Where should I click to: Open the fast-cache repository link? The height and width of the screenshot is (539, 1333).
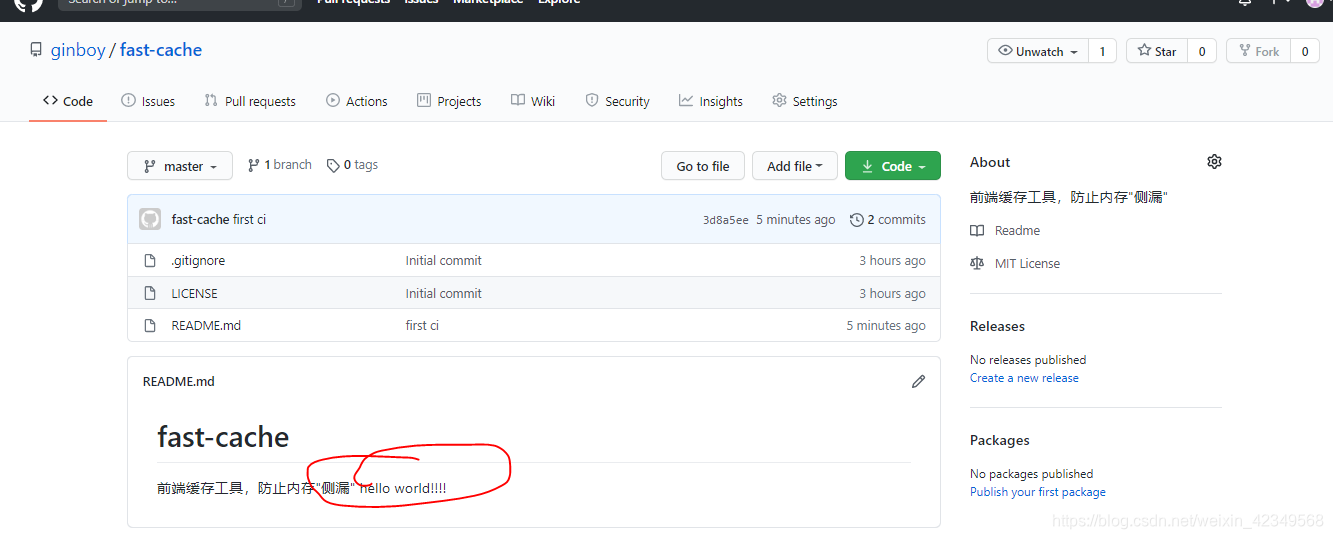[x=161, y=50]
